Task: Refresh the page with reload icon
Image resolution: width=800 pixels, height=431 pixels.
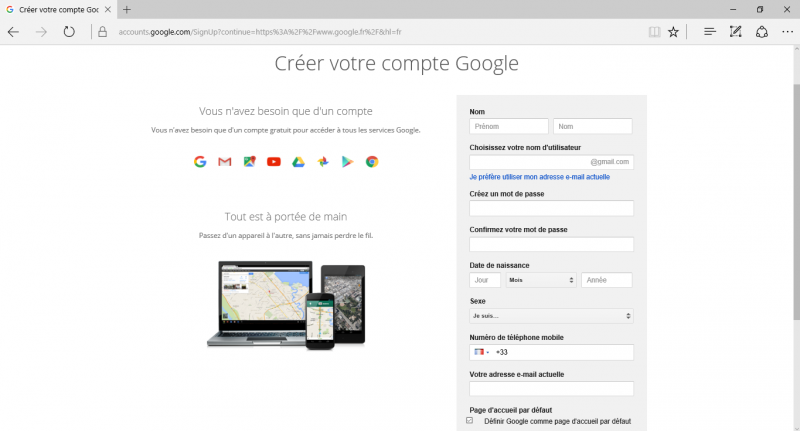Action: pyautogui.click(x=69, y=32)
